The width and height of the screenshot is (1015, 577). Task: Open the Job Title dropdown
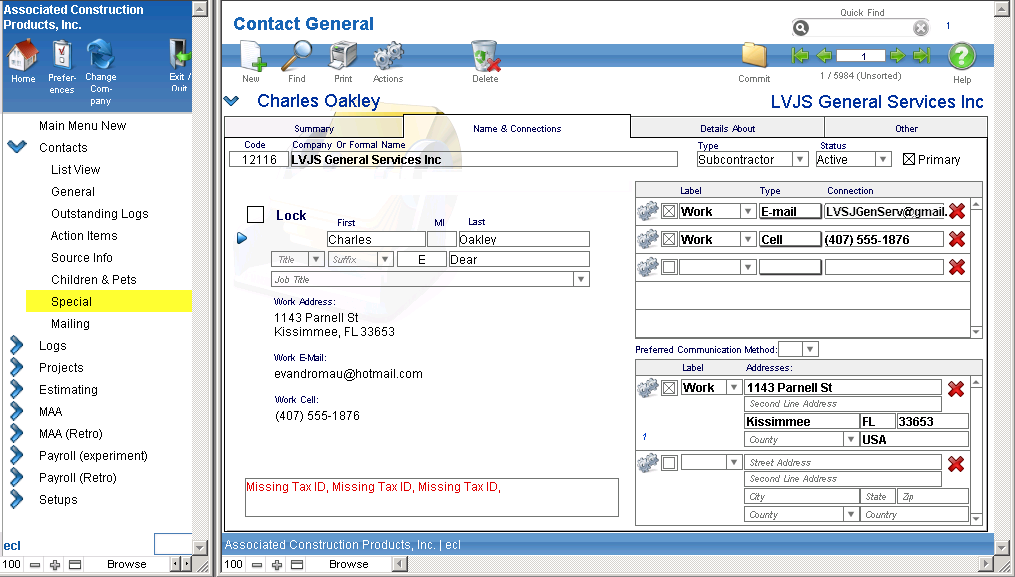tap(581, 279)
